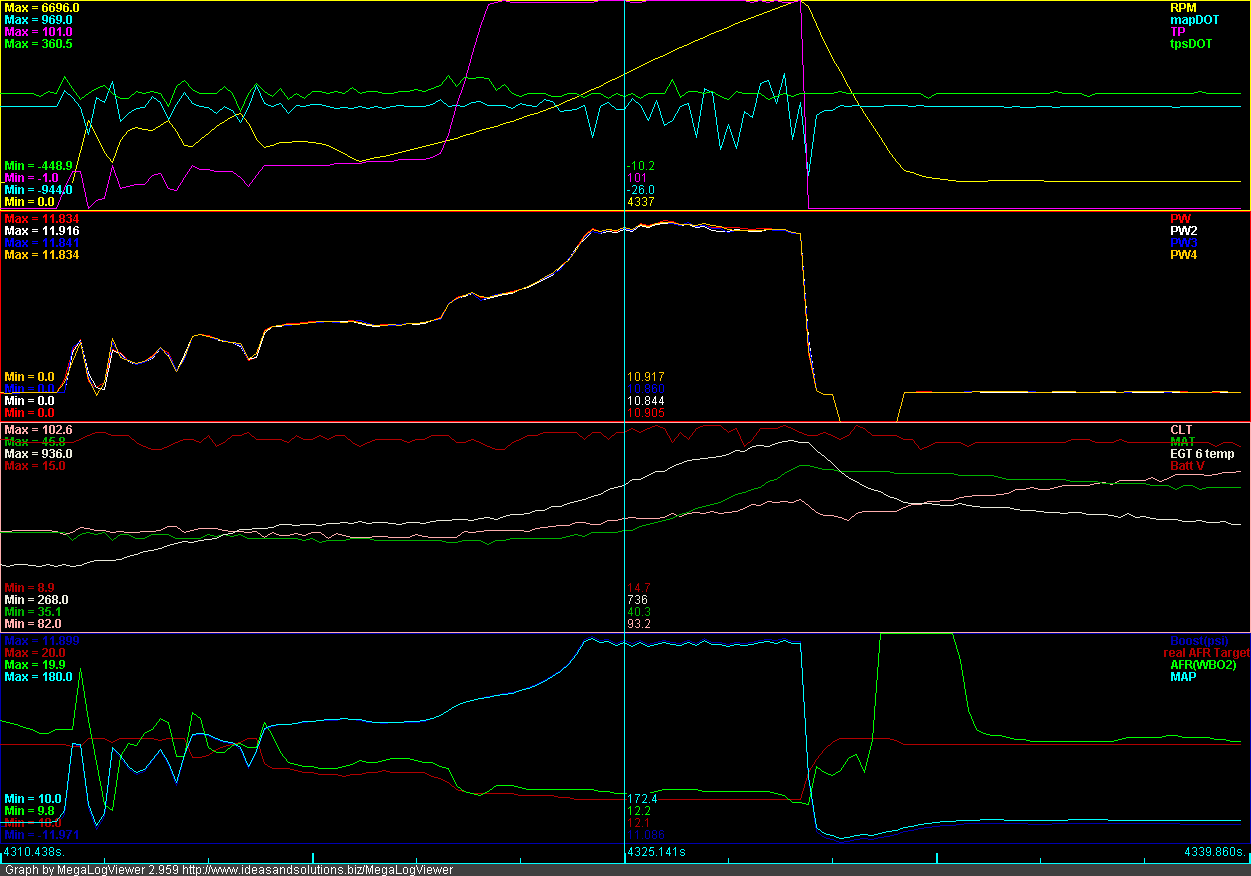Click the Max = 936.0 EGT value
Image resolution: width=1251 pixels, height=876 pixels.
[38, 454]
